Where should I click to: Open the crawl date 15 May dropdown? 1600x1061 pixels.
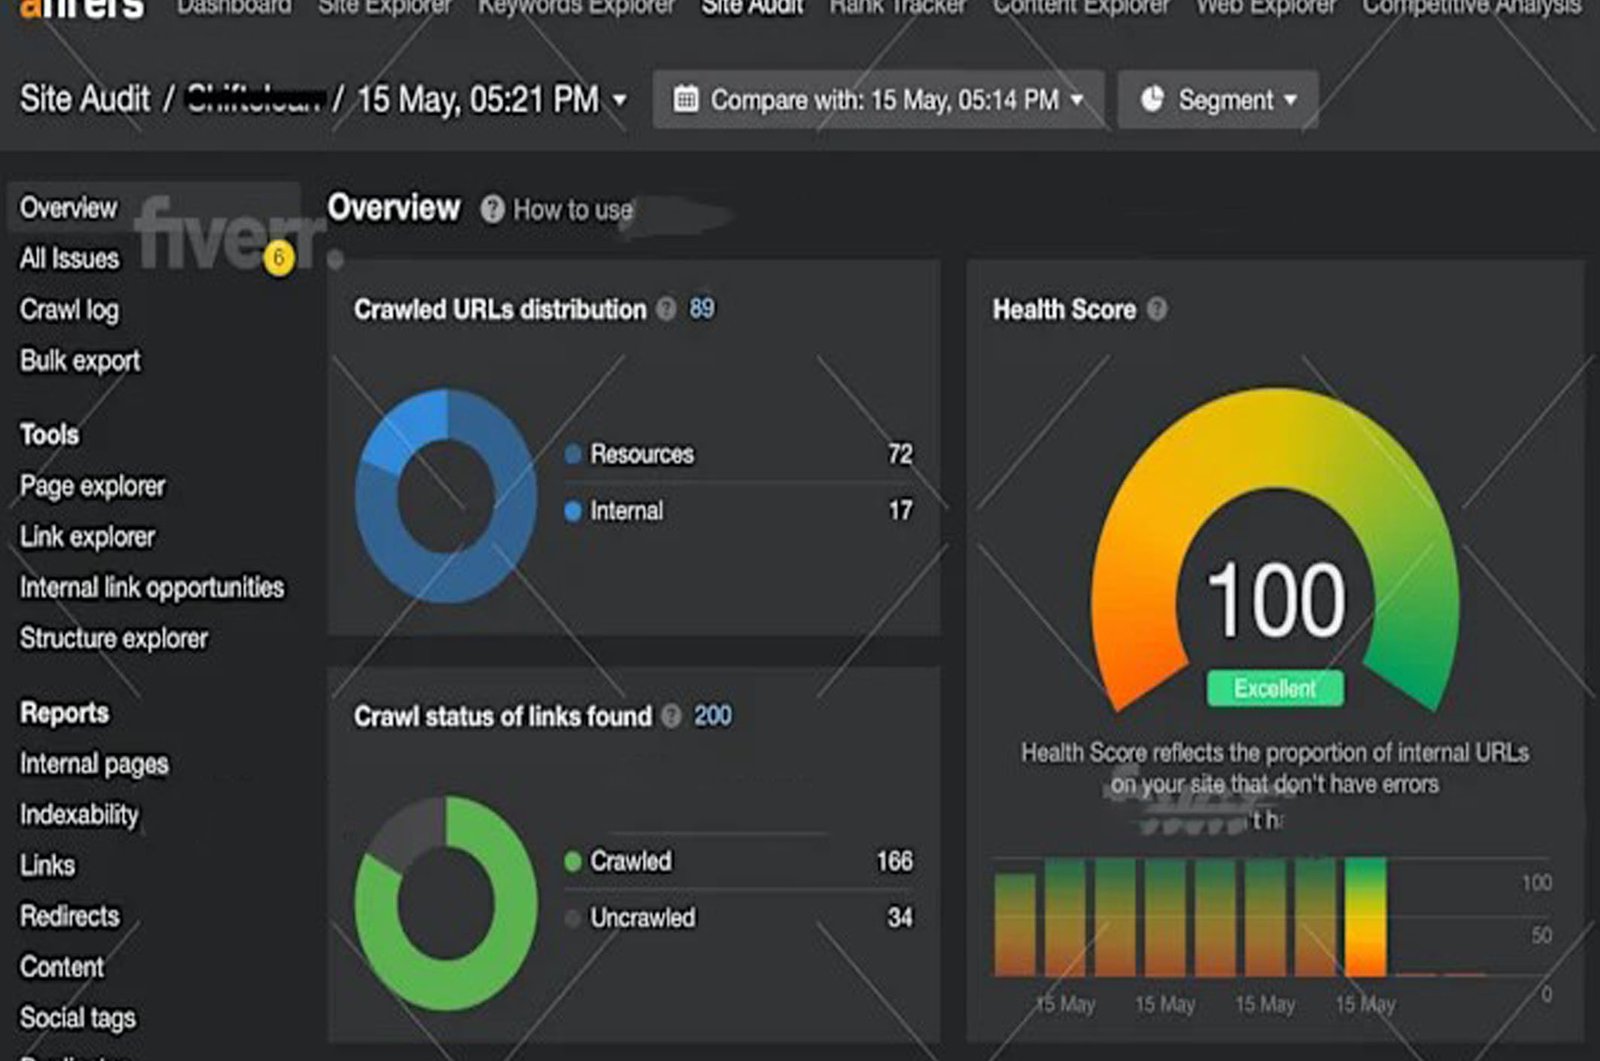coord(619,100)
